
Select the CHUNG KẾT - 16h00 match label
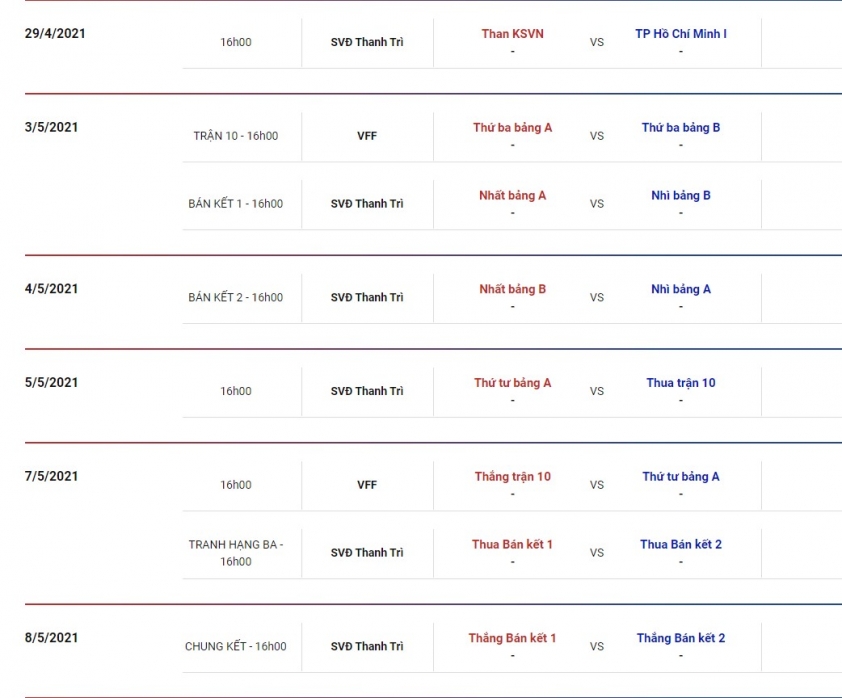(x=235, y=646)
